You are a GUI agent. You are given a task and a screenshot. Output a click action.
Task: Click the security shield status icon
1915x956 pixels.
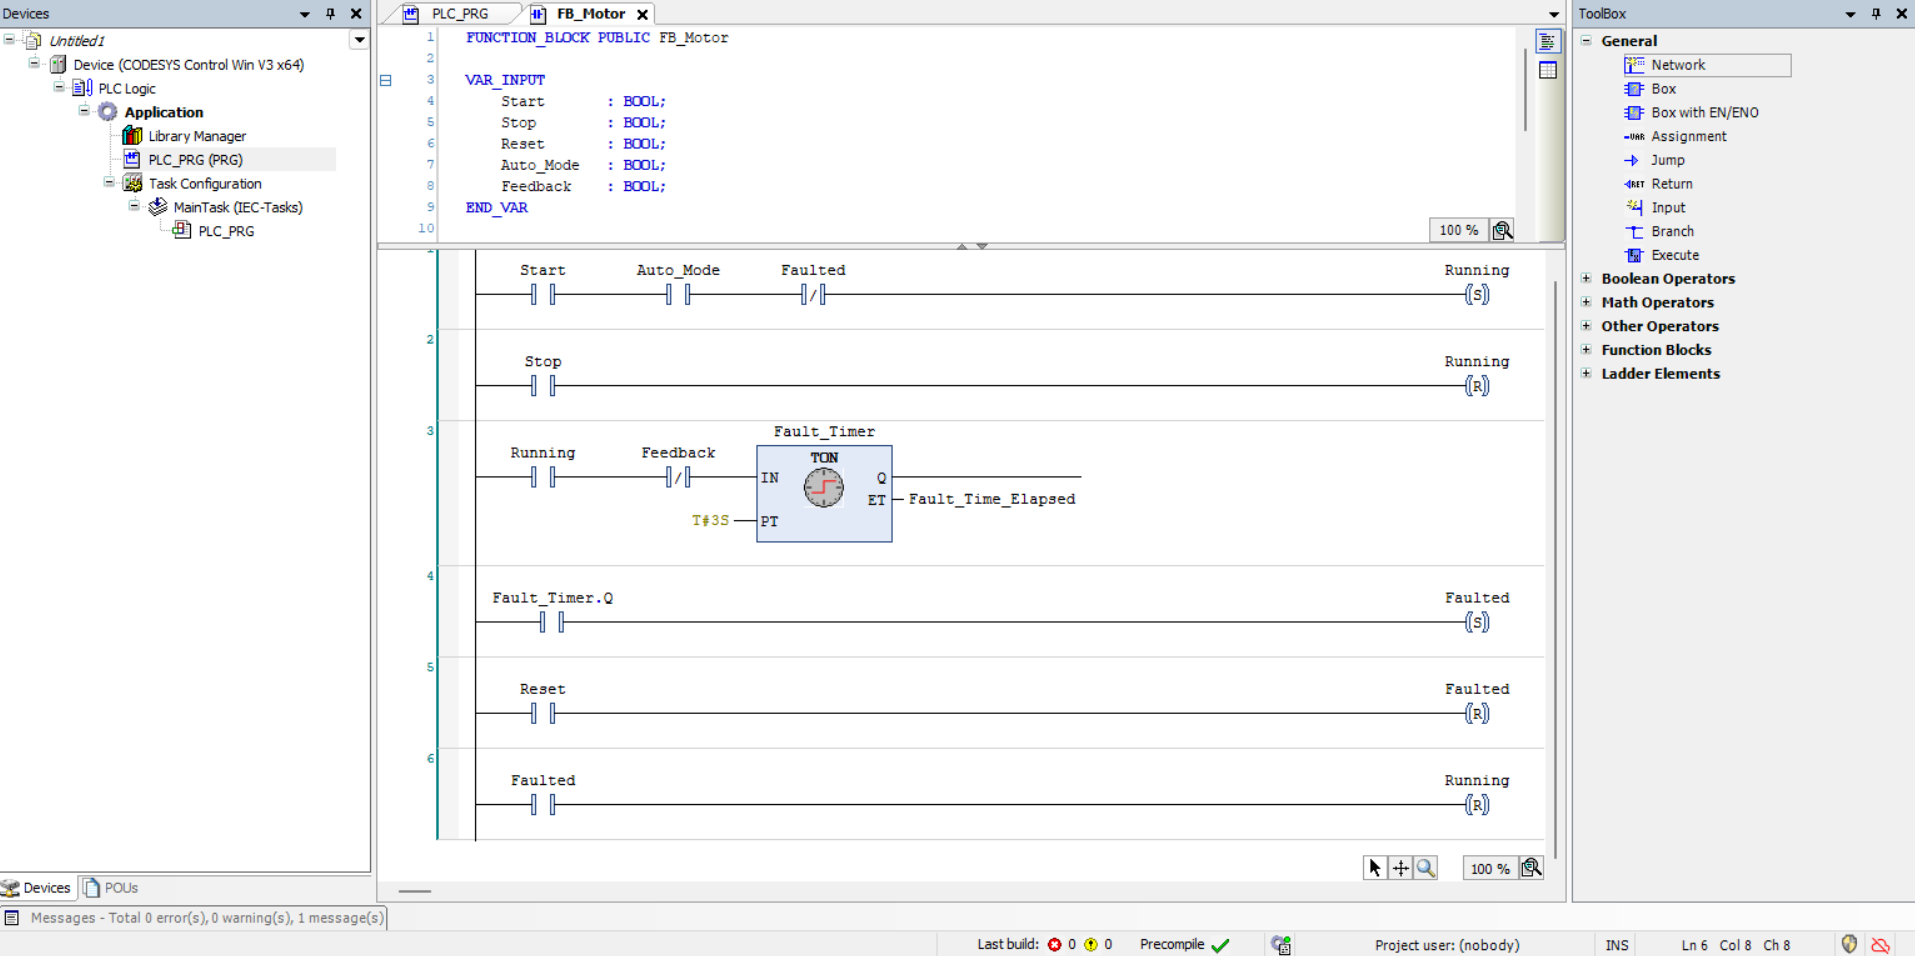click(x=1849, y=944)
